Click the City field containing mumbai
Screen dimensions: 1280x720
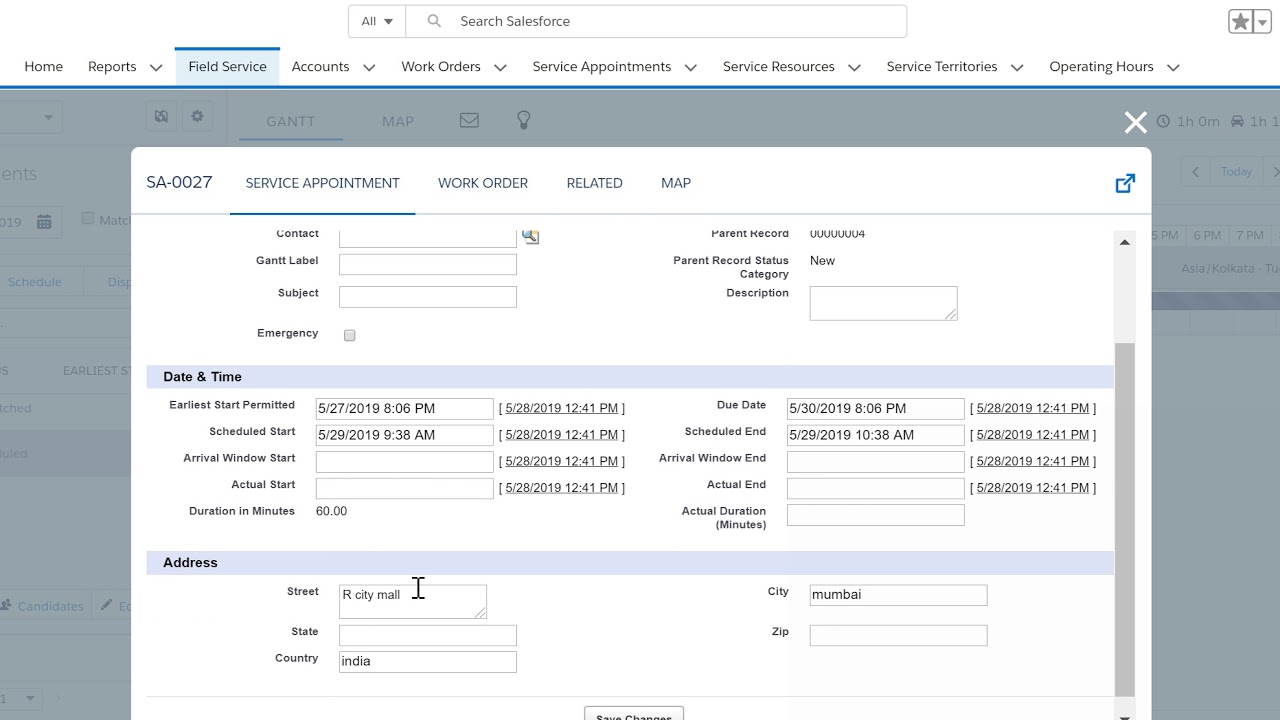(x=898, y=595)
